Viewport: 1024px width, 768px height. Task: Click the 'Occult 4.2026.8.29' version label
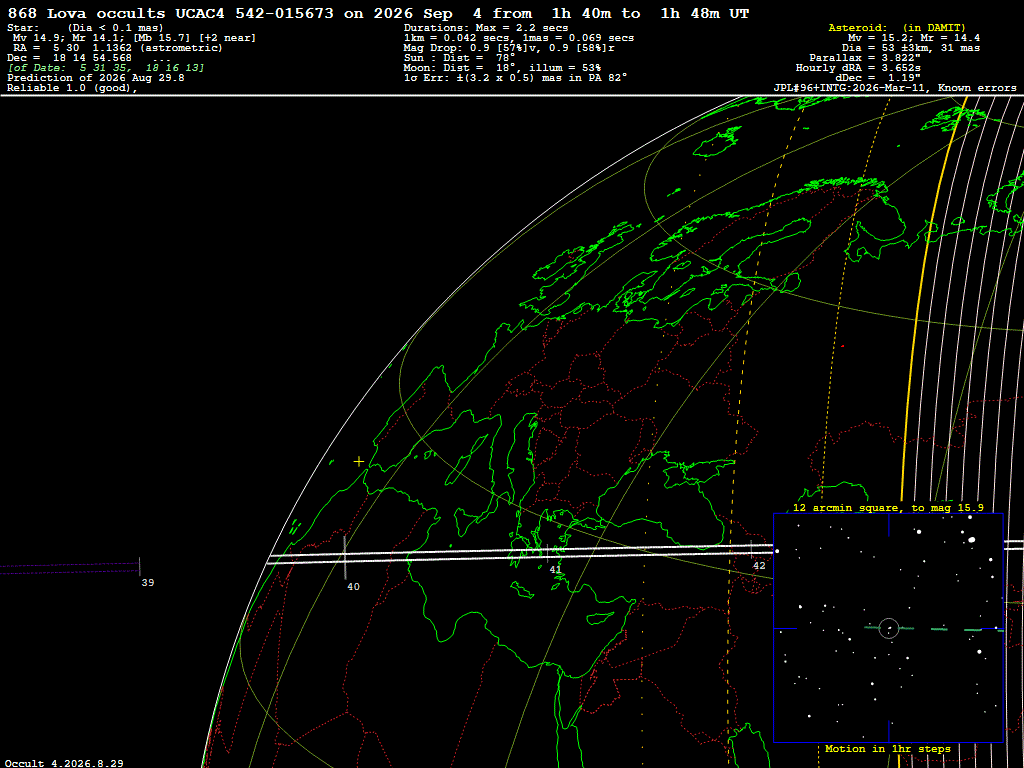(x=63, y=763)
